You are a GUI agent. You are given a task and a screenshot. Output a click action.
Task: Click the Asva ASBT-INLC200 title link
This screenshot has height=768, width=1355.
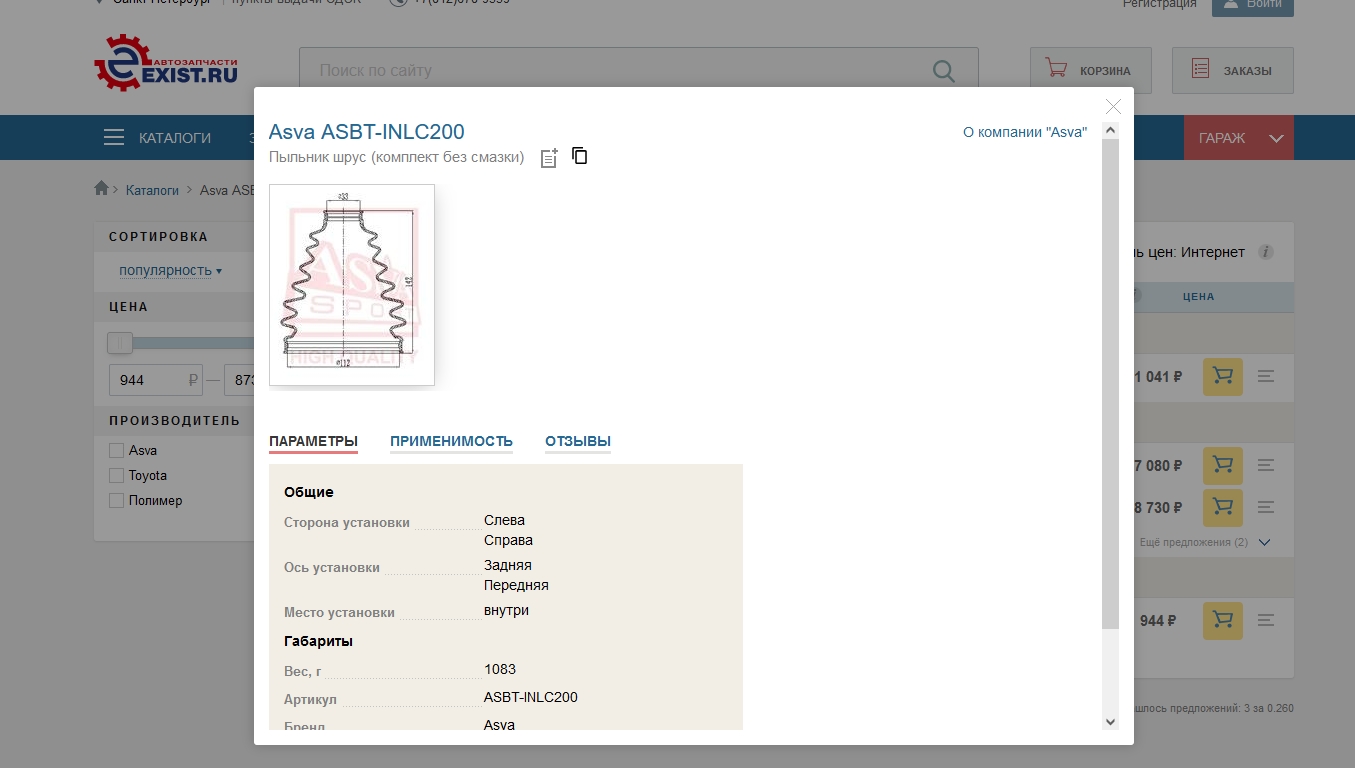click(x=367, y=132)
